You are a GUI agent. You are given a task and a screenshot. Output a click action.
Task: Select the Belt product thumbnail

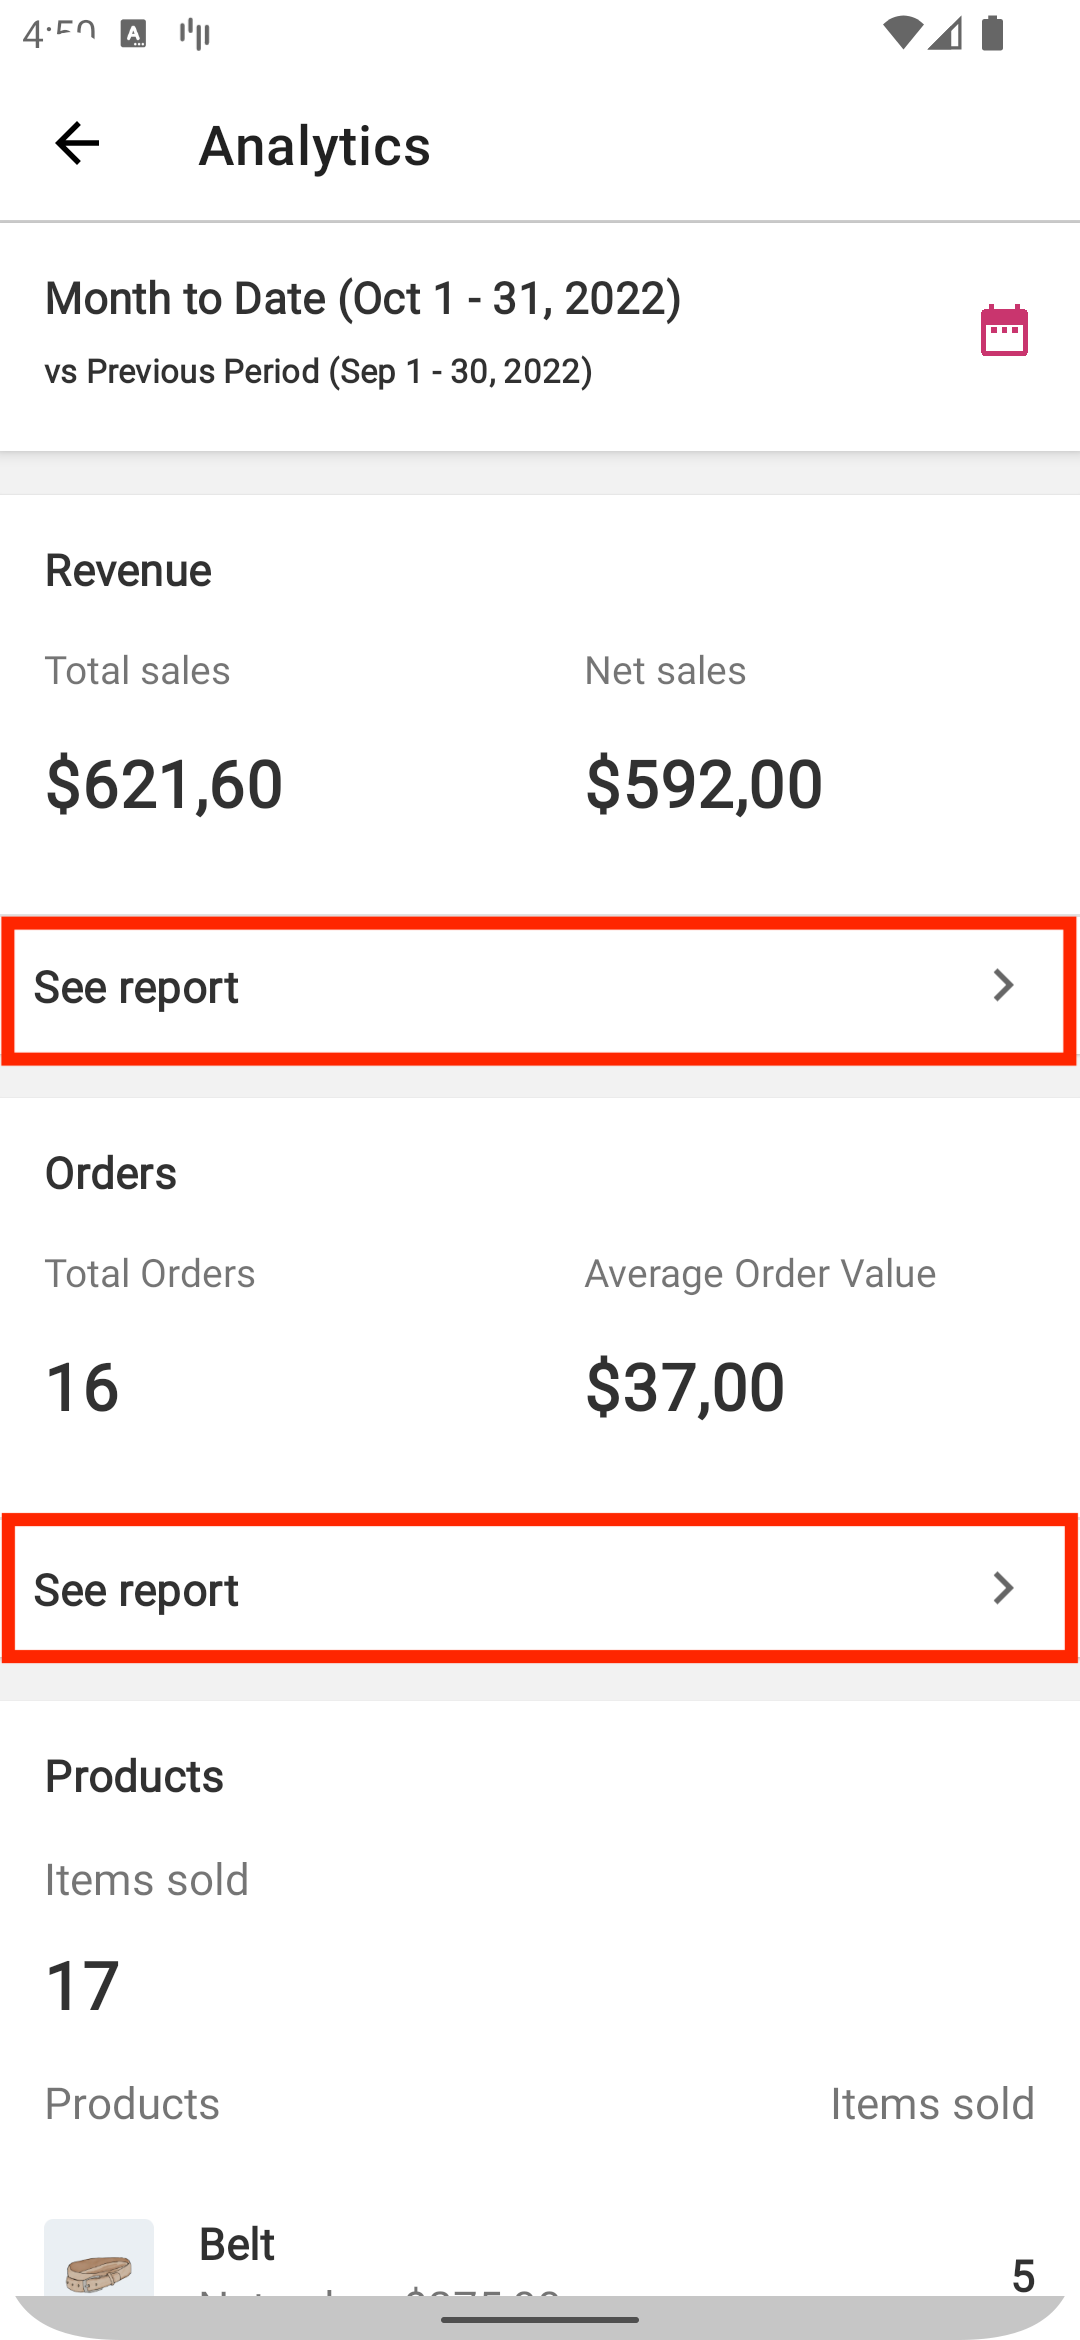click(98, 2260)
